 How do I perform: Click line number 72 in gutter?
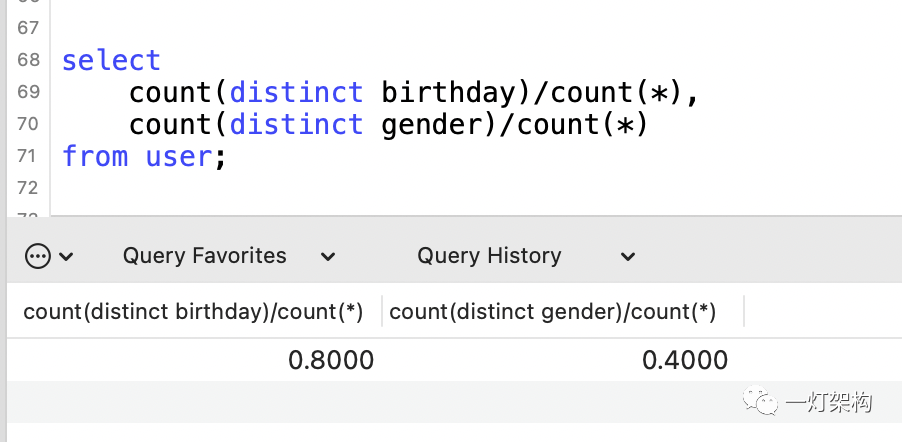(x=28, y=188)
